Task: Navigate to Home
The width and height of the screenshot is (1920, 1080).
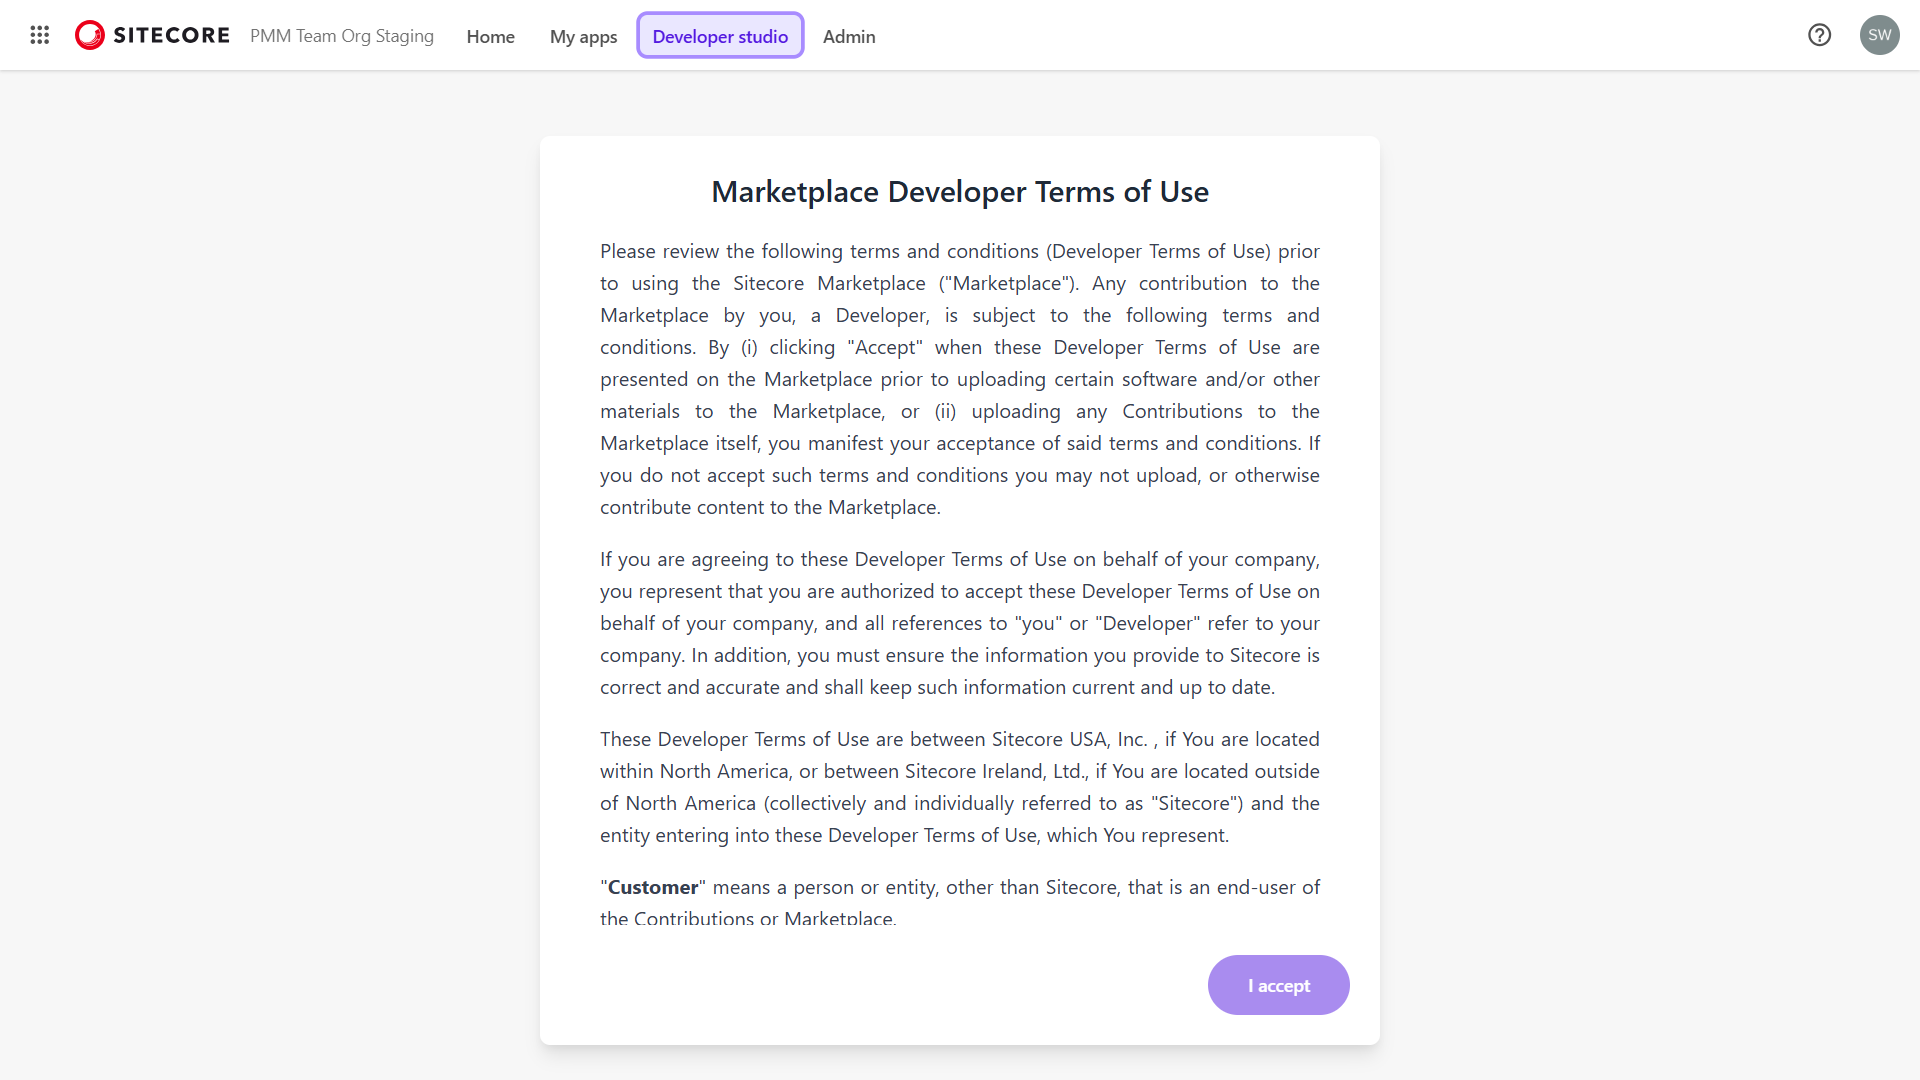Action: (490, 36)
